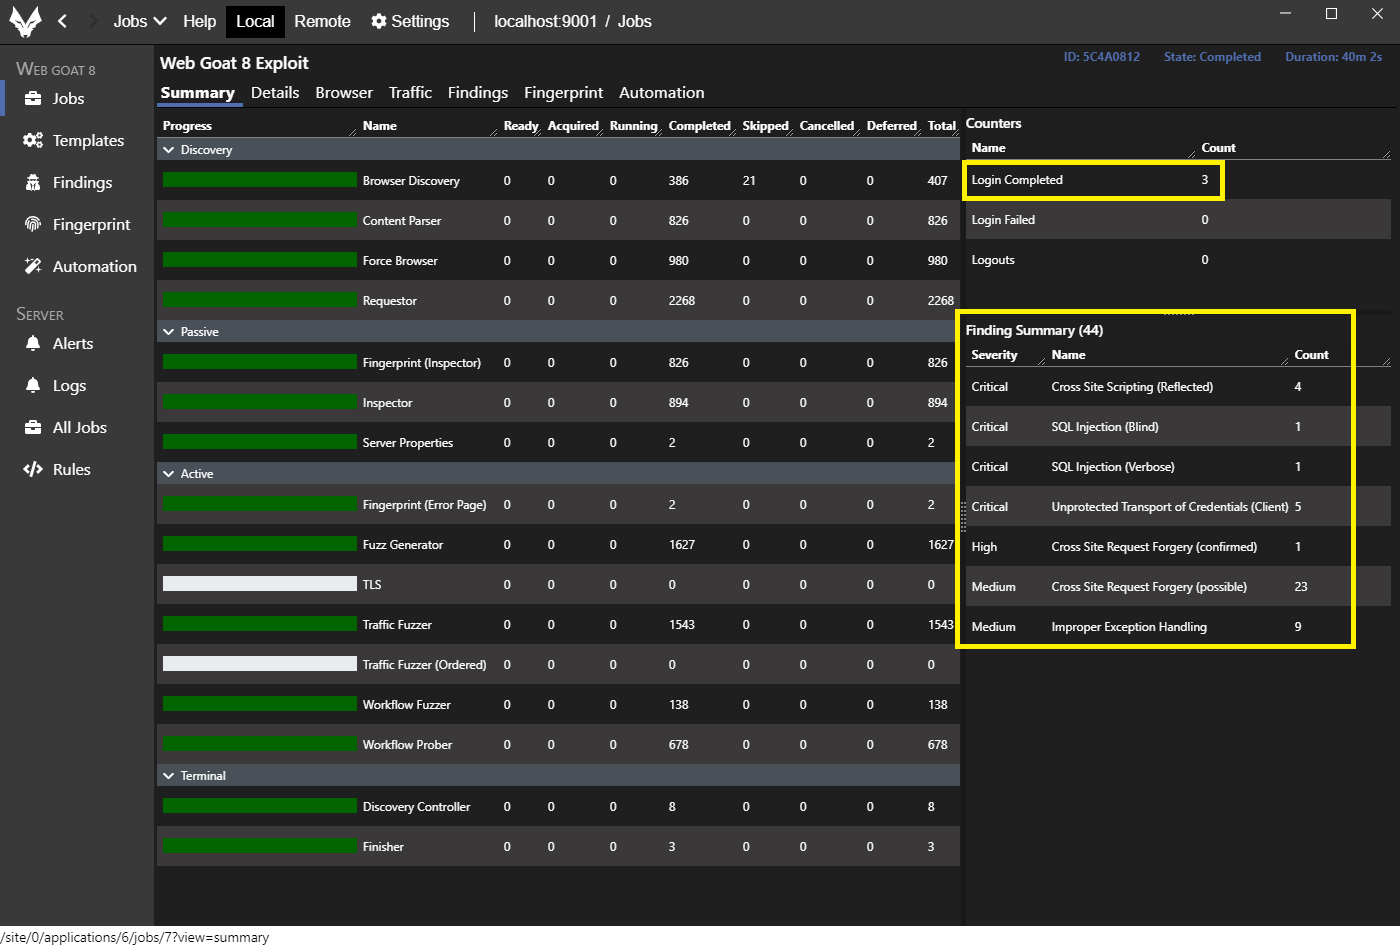Click the Browser Discovery progress bar
Screen dimensions: 1400x951
pos(260,180)
